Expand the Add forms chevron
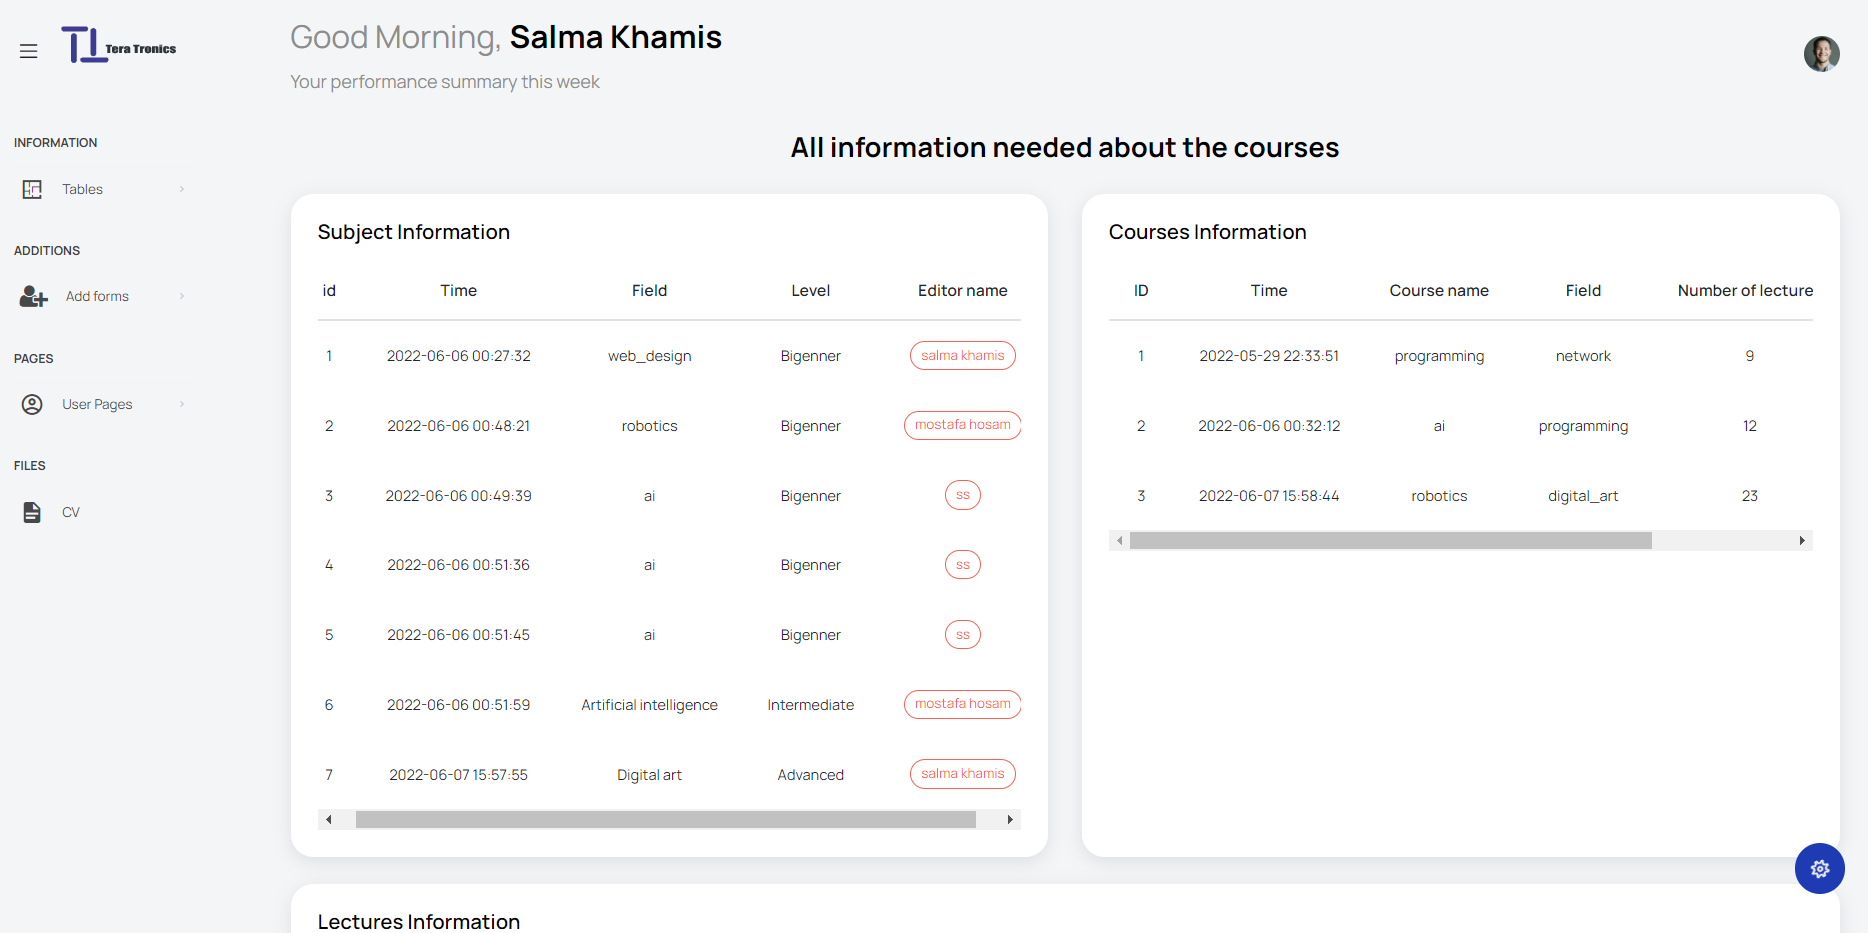Image resolution: width=1868 pixels, height=933 pixels. point(182,296)
